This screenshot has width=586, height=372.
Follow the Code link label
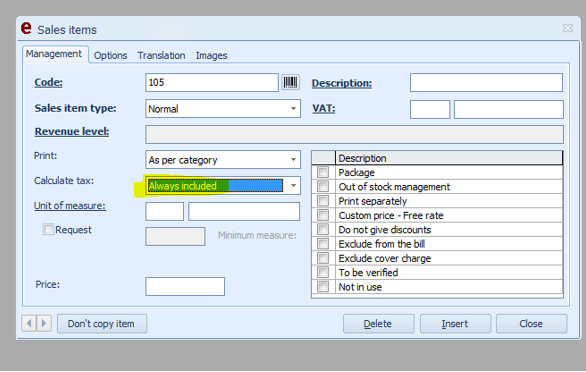point(48,82)
